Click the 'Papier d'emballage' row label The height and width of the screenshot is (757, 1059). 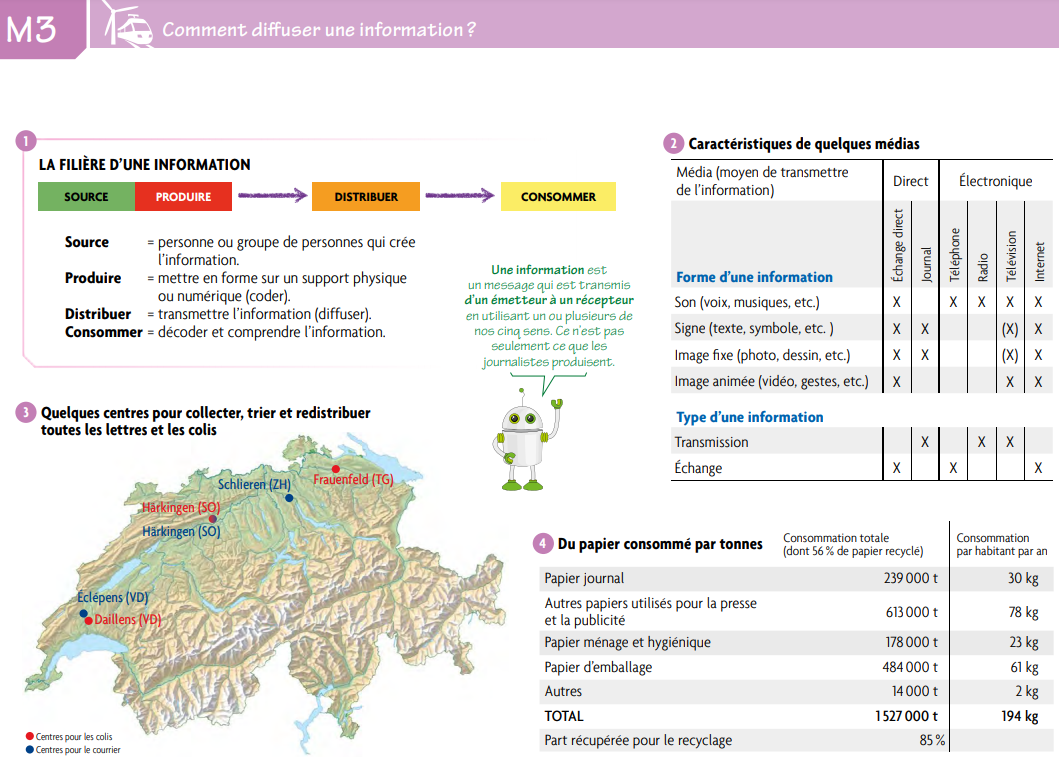tap(598, 667)
